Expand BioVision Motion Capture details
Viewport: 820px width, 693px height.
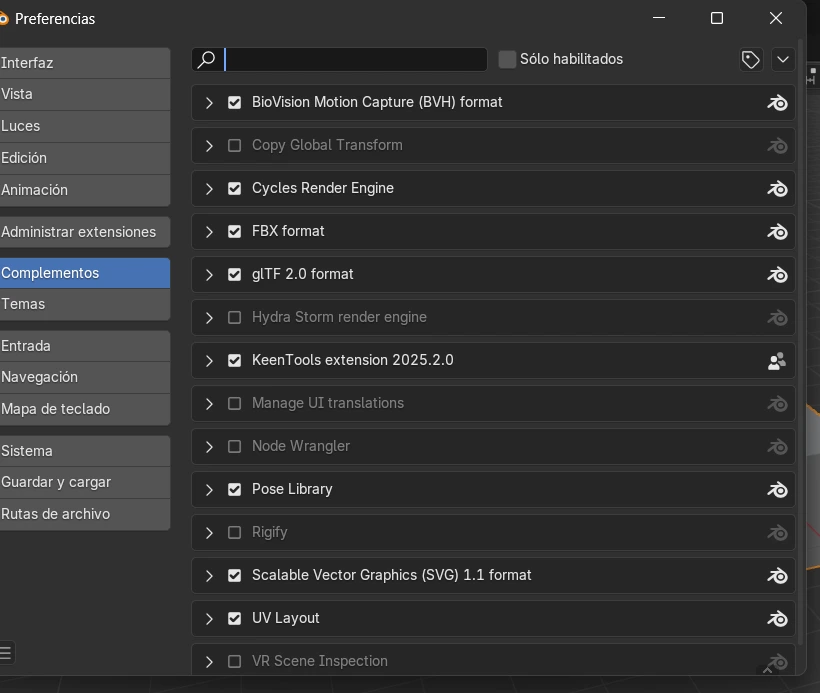click(x=209, y=103)
